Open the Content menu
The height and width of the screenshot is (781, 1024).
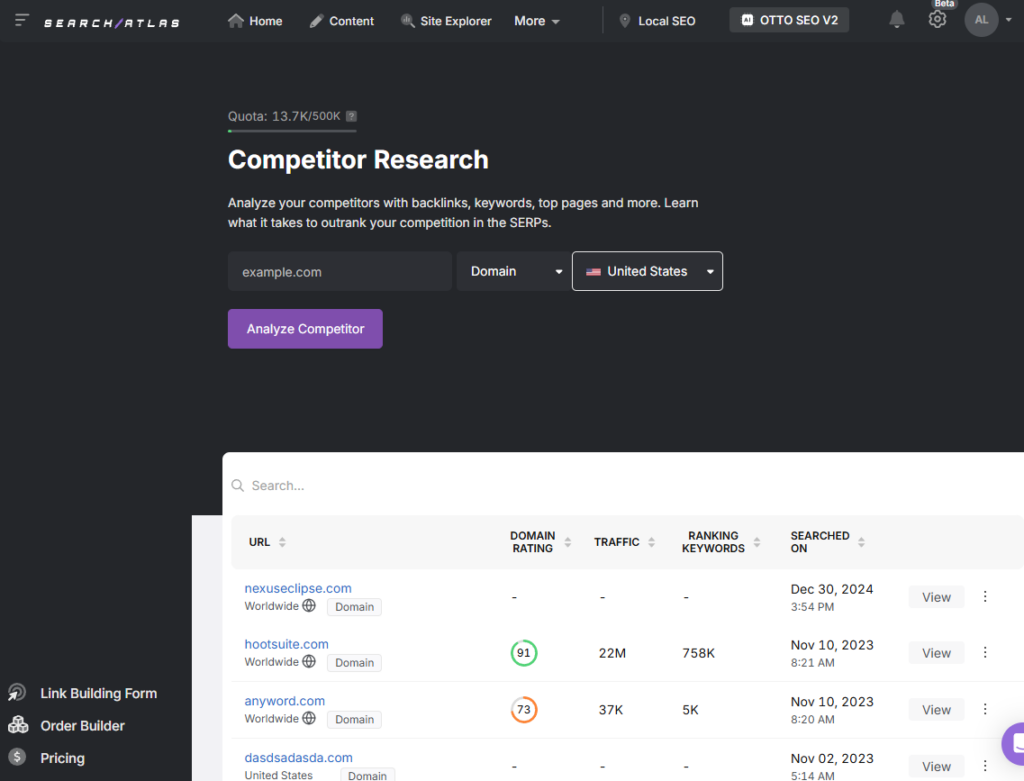coord(342,21)
